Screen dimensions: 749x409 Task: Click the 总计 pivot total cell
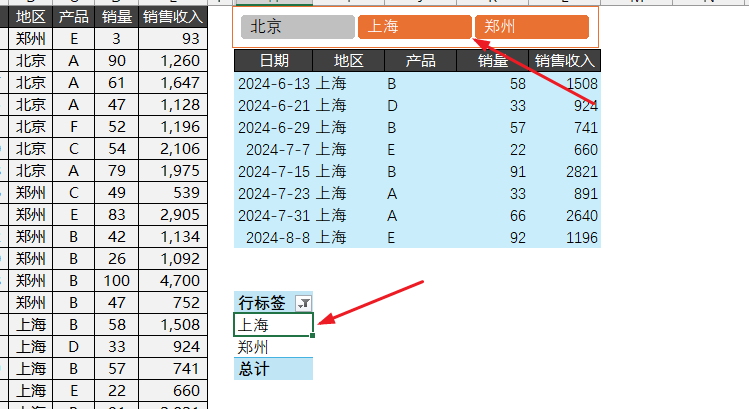pos(273,369)
